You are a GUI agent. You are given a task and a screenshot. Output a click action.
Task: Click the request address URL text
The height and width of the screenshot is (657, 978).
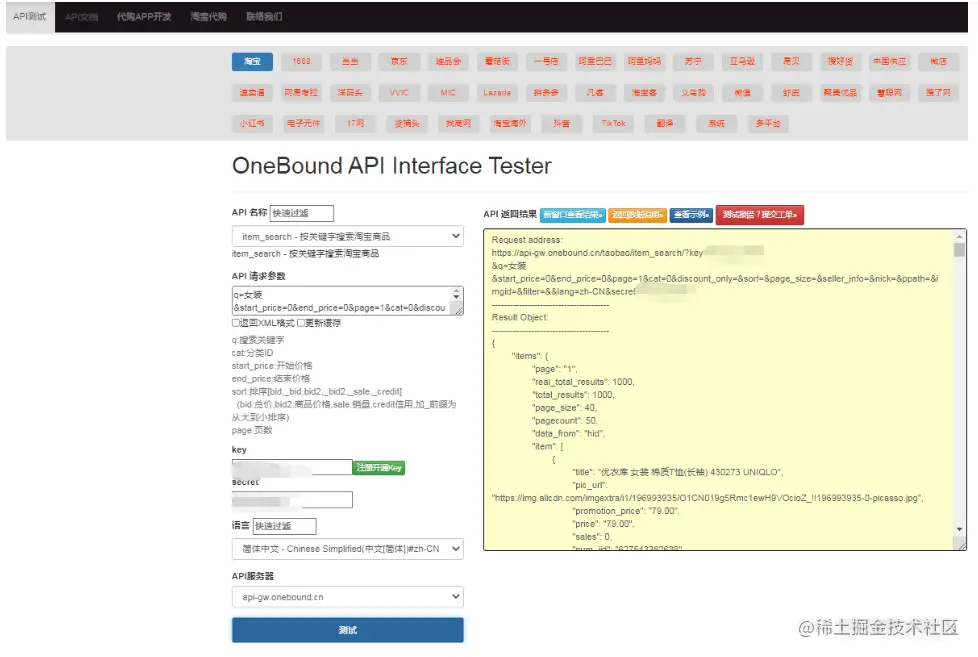pos(597,253)
